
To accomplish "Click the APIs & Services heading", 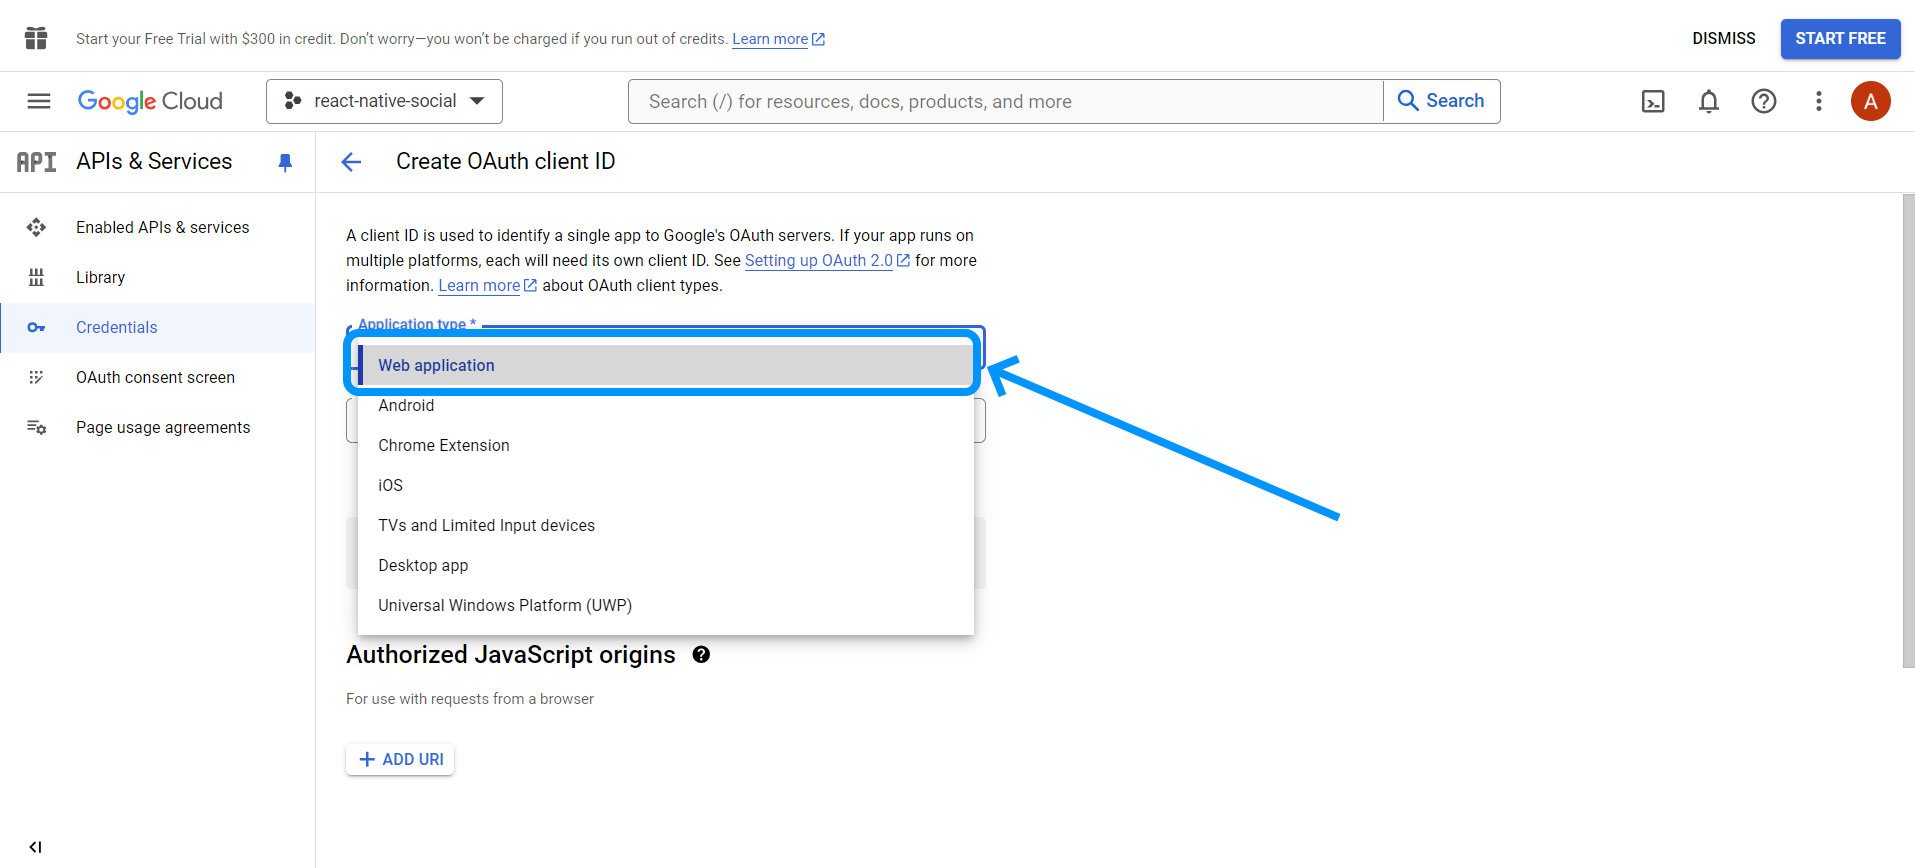I will pyautogui.click(x=154, y=161).
